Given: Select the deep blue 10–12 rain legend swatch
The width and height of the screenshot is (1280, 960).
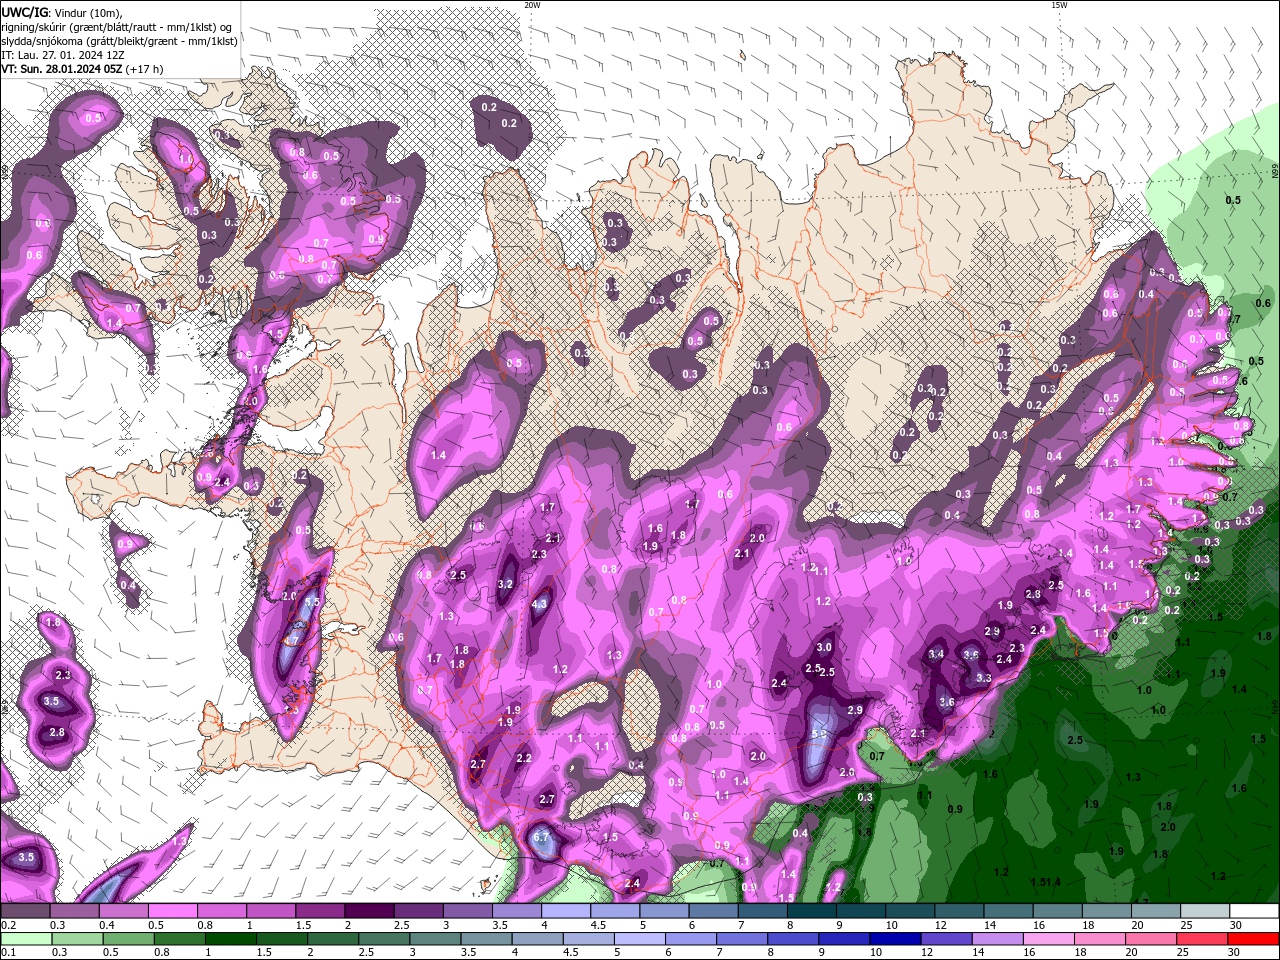Looking at the screenshot, I should (896, 939).
